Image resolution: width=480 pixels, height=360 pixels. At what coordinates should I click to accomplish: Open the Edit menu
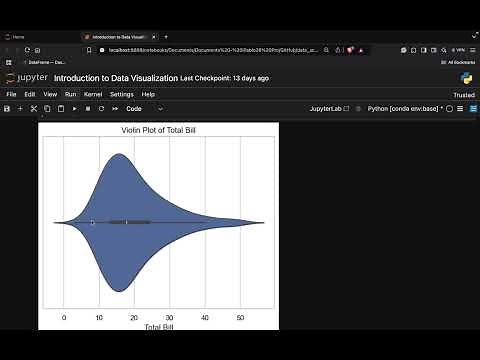click(x=30, y=94)
